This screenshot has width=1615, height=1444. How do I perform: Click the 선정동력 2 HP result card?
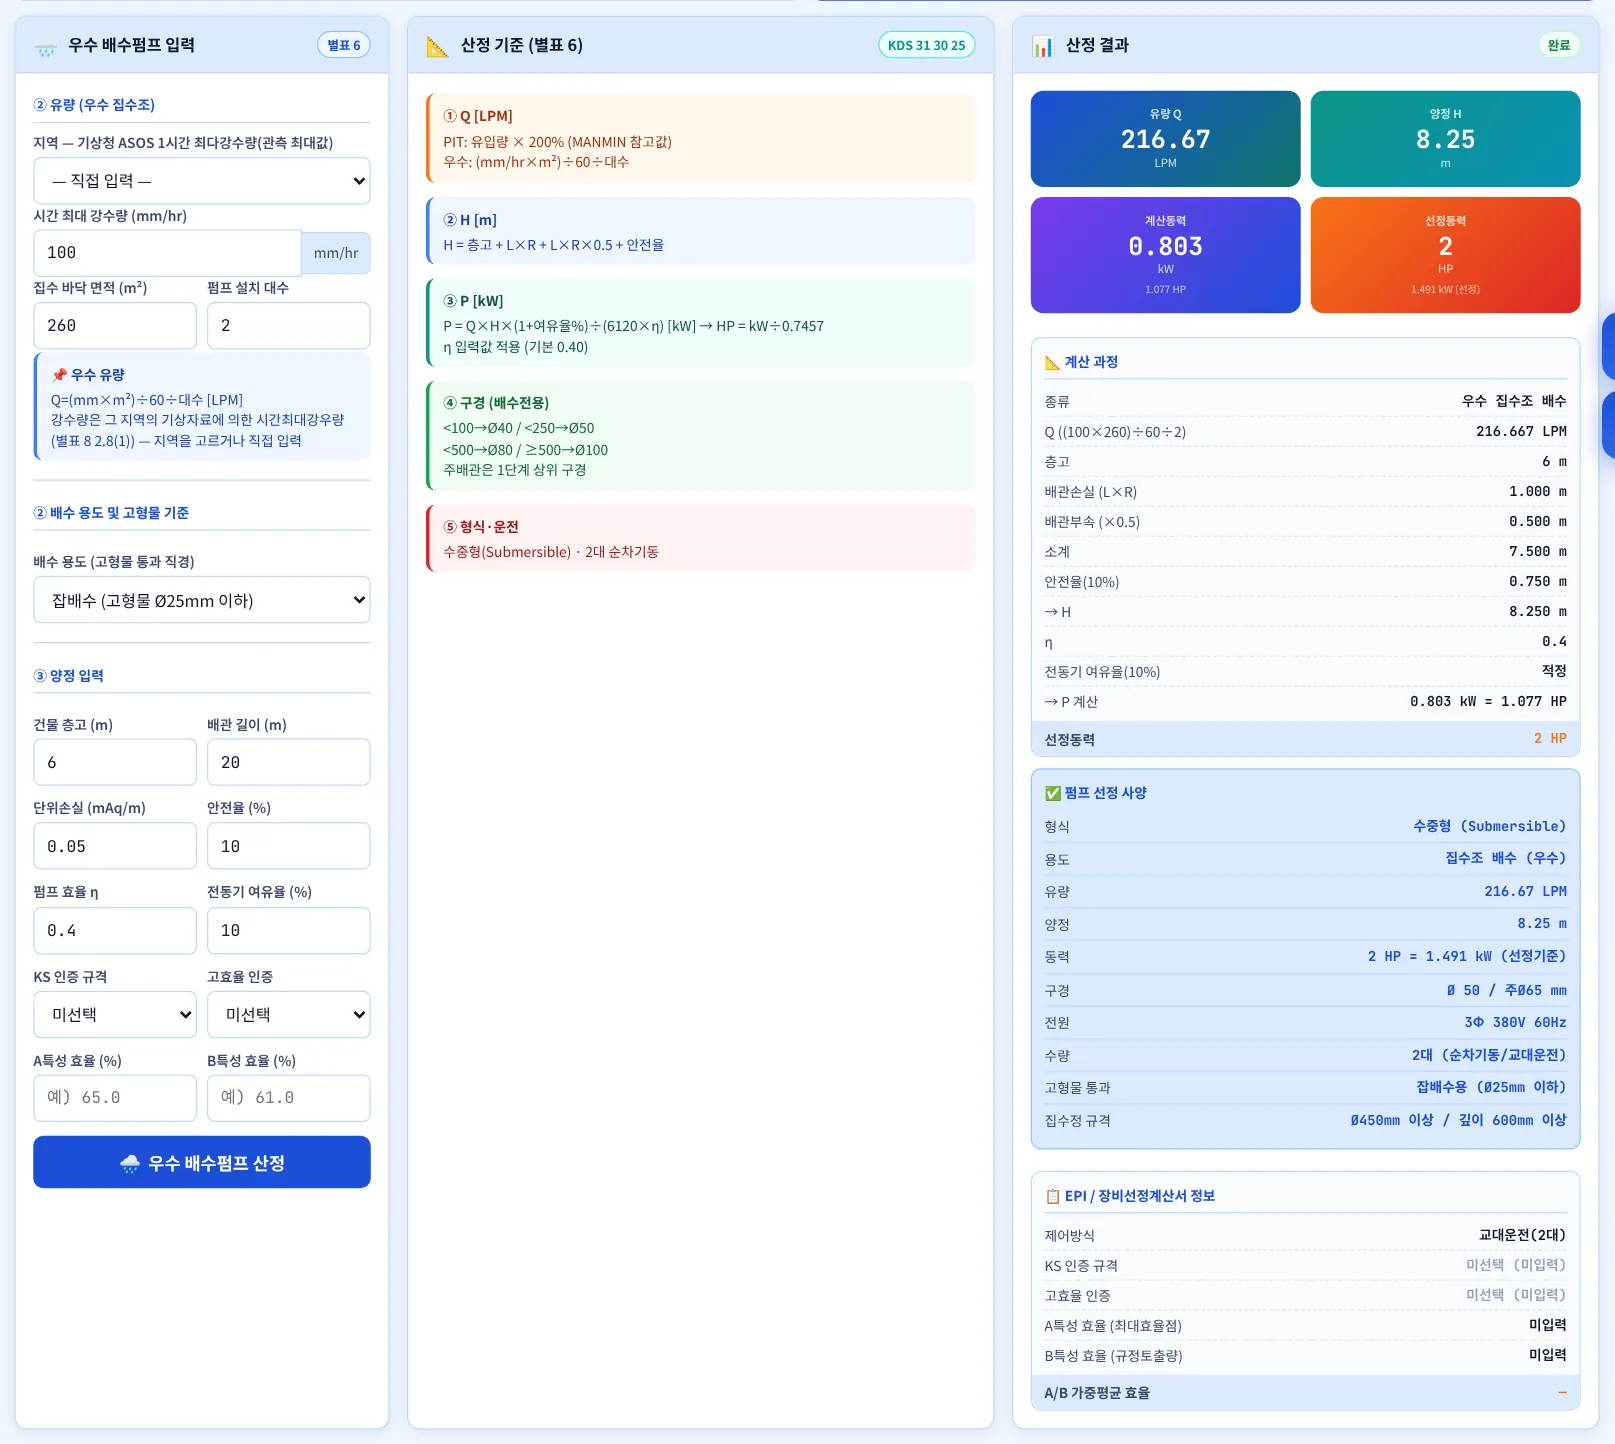pos(1446,255)
